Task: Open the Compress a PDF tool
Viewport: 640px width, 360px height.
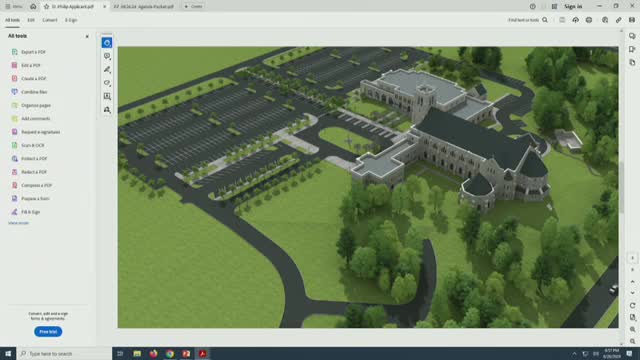Action: [x=31, y=185]
